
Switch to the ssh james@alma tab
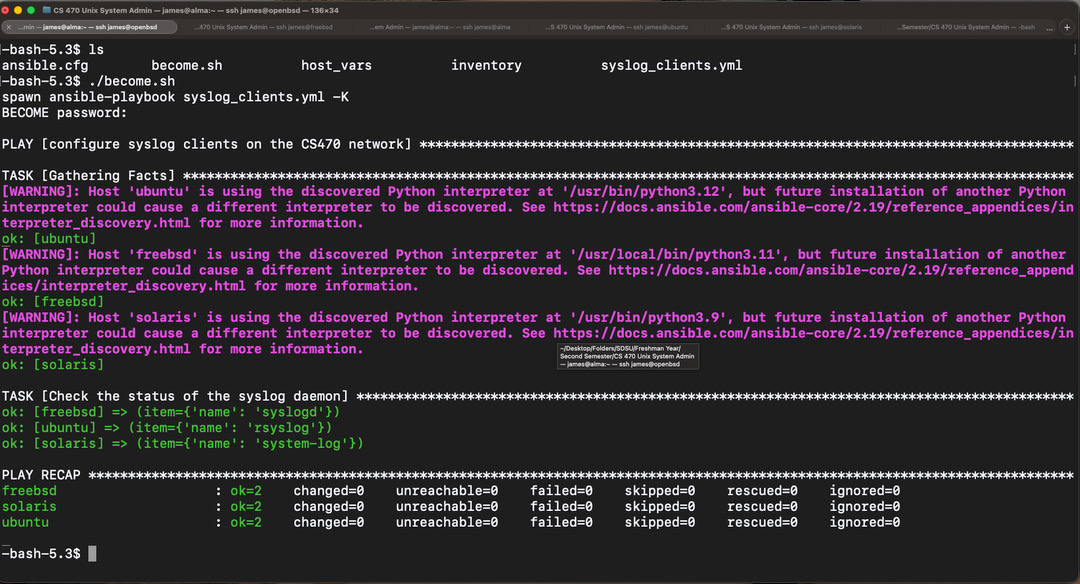441,27
